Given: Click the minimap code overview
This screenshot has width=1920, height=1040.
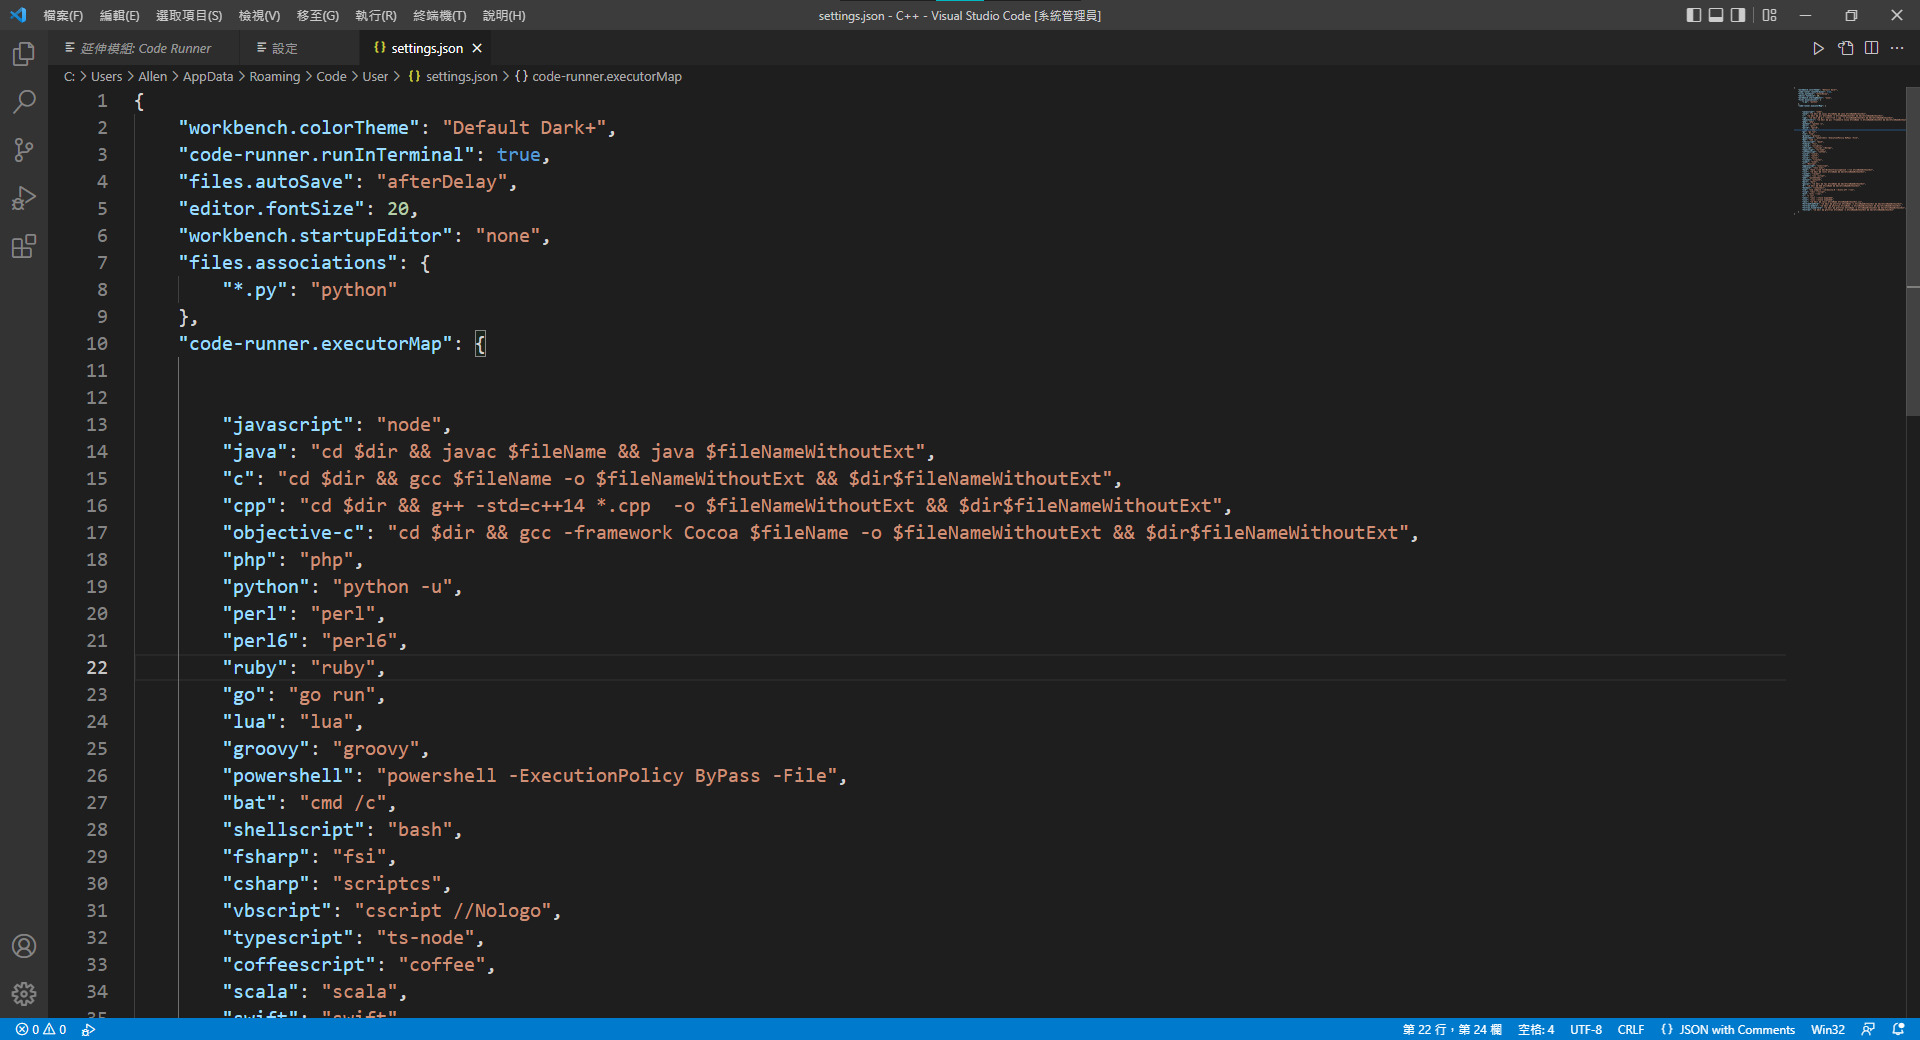Looking at the screenshot, I should 1850,150.
